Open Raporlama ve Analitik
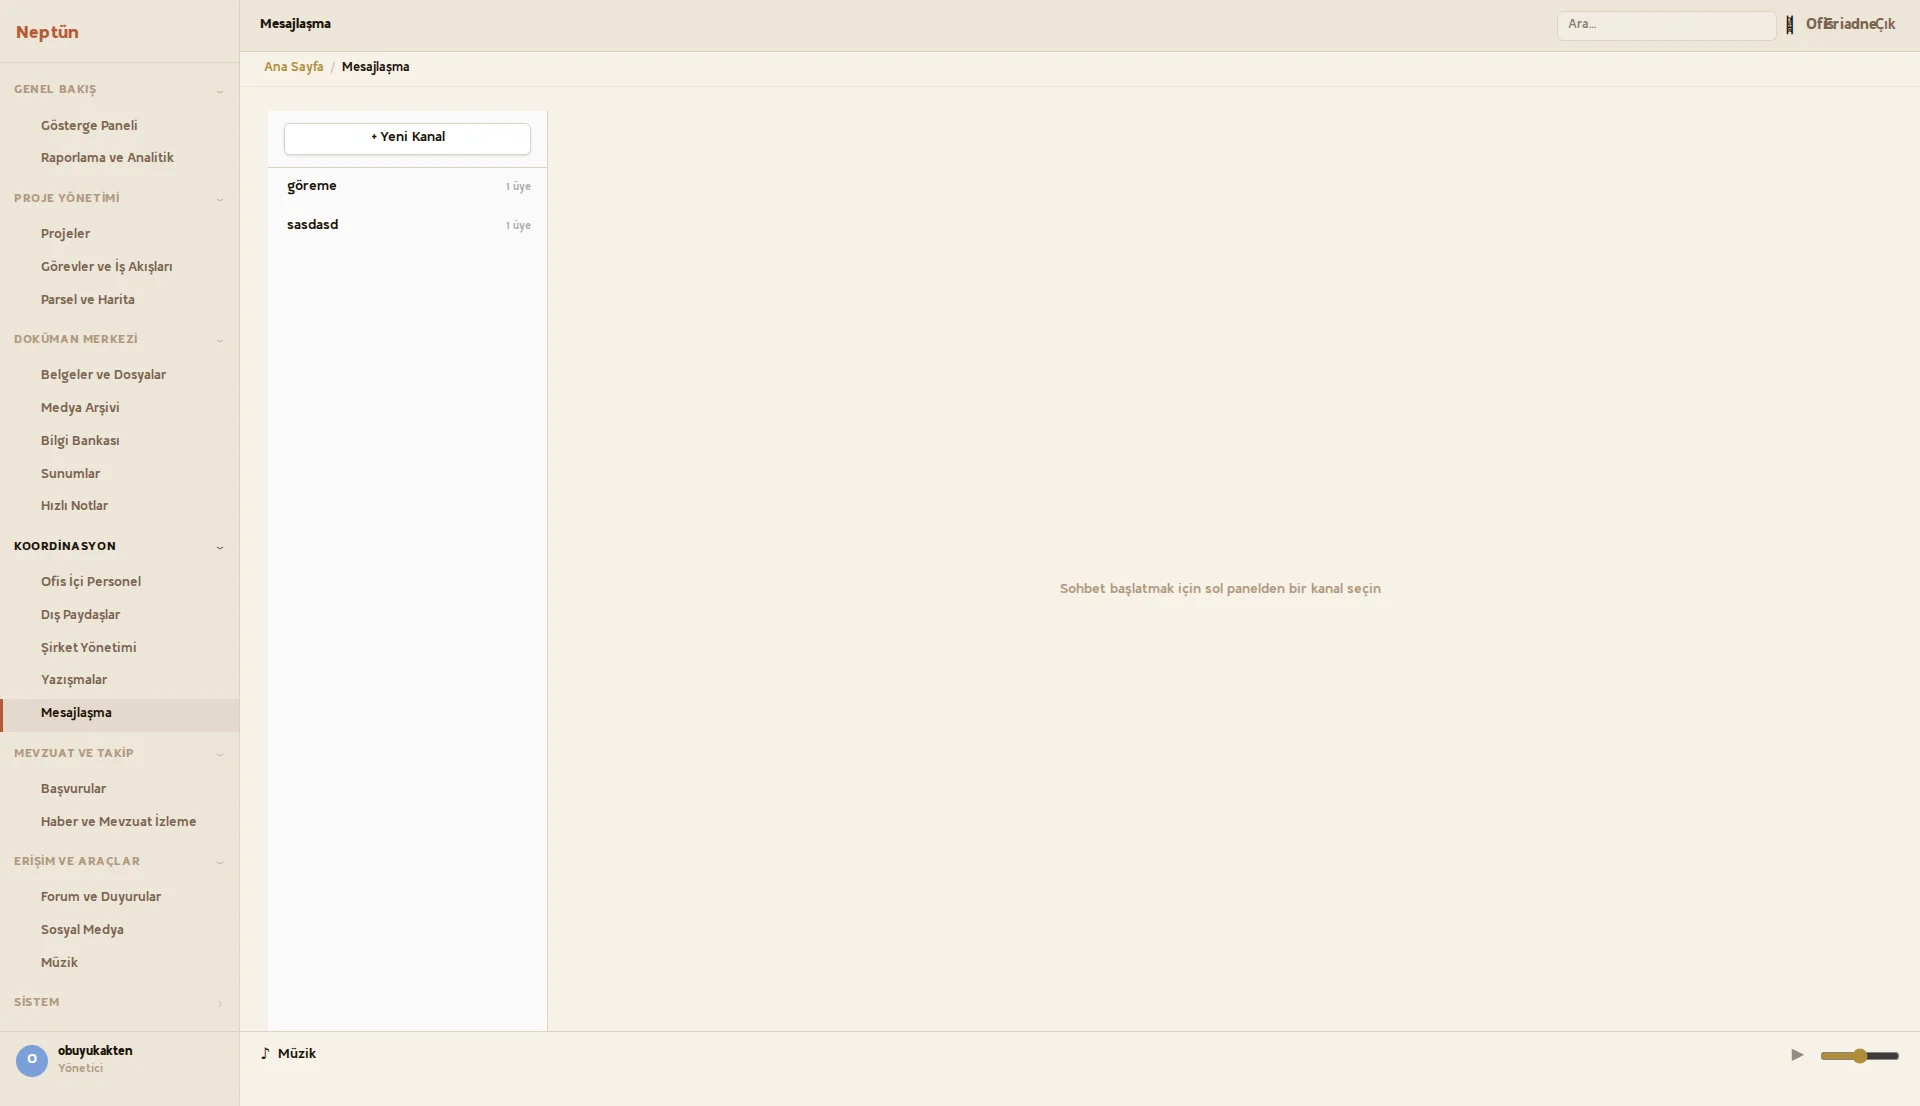Viewport: 1920px width, 1106px height. point(120,157)
